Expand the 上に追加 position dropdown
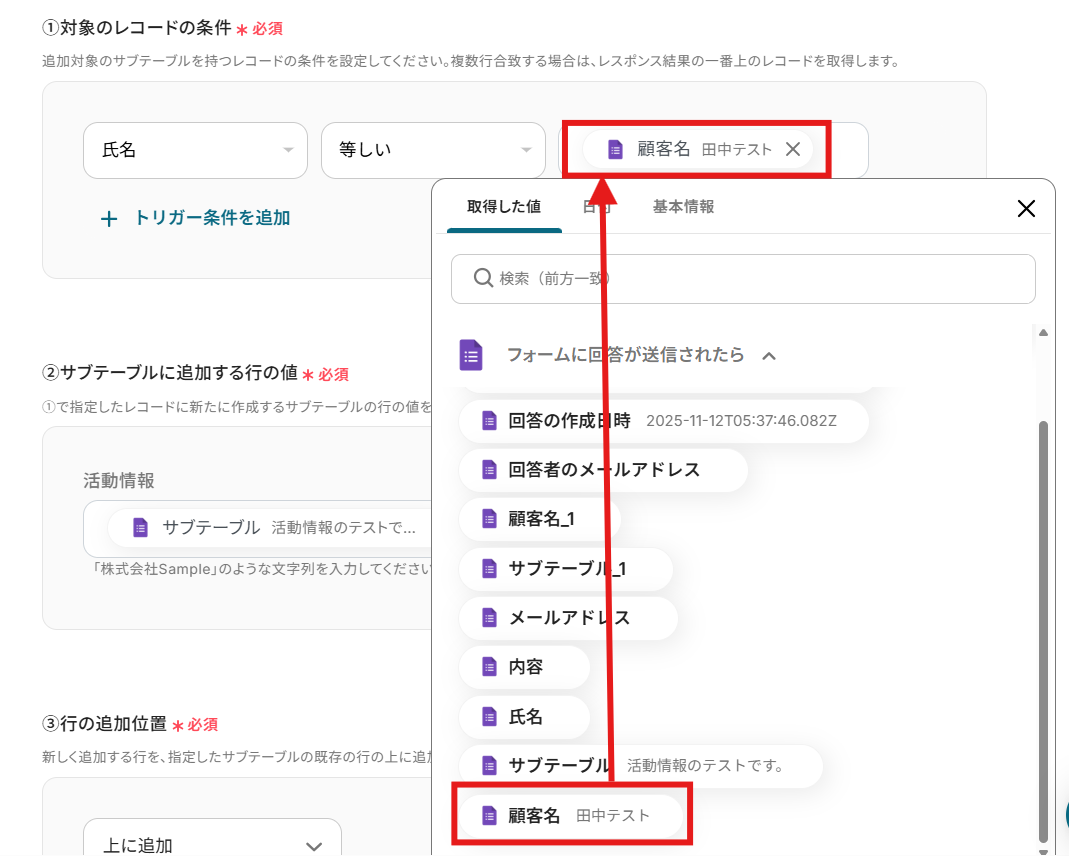 pyautogui.click(x=212, y=845)
